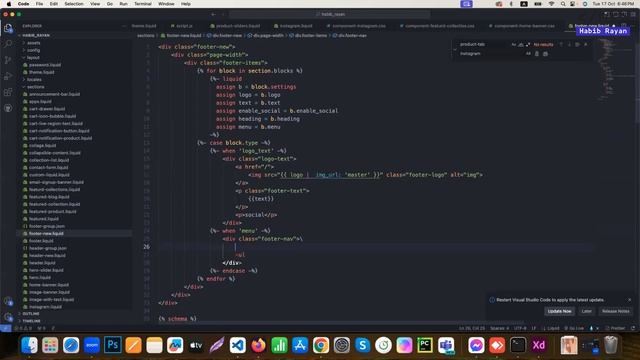Expand the Outline panel
Viewport: 640px width, 360px height.
tap(31, 313)
